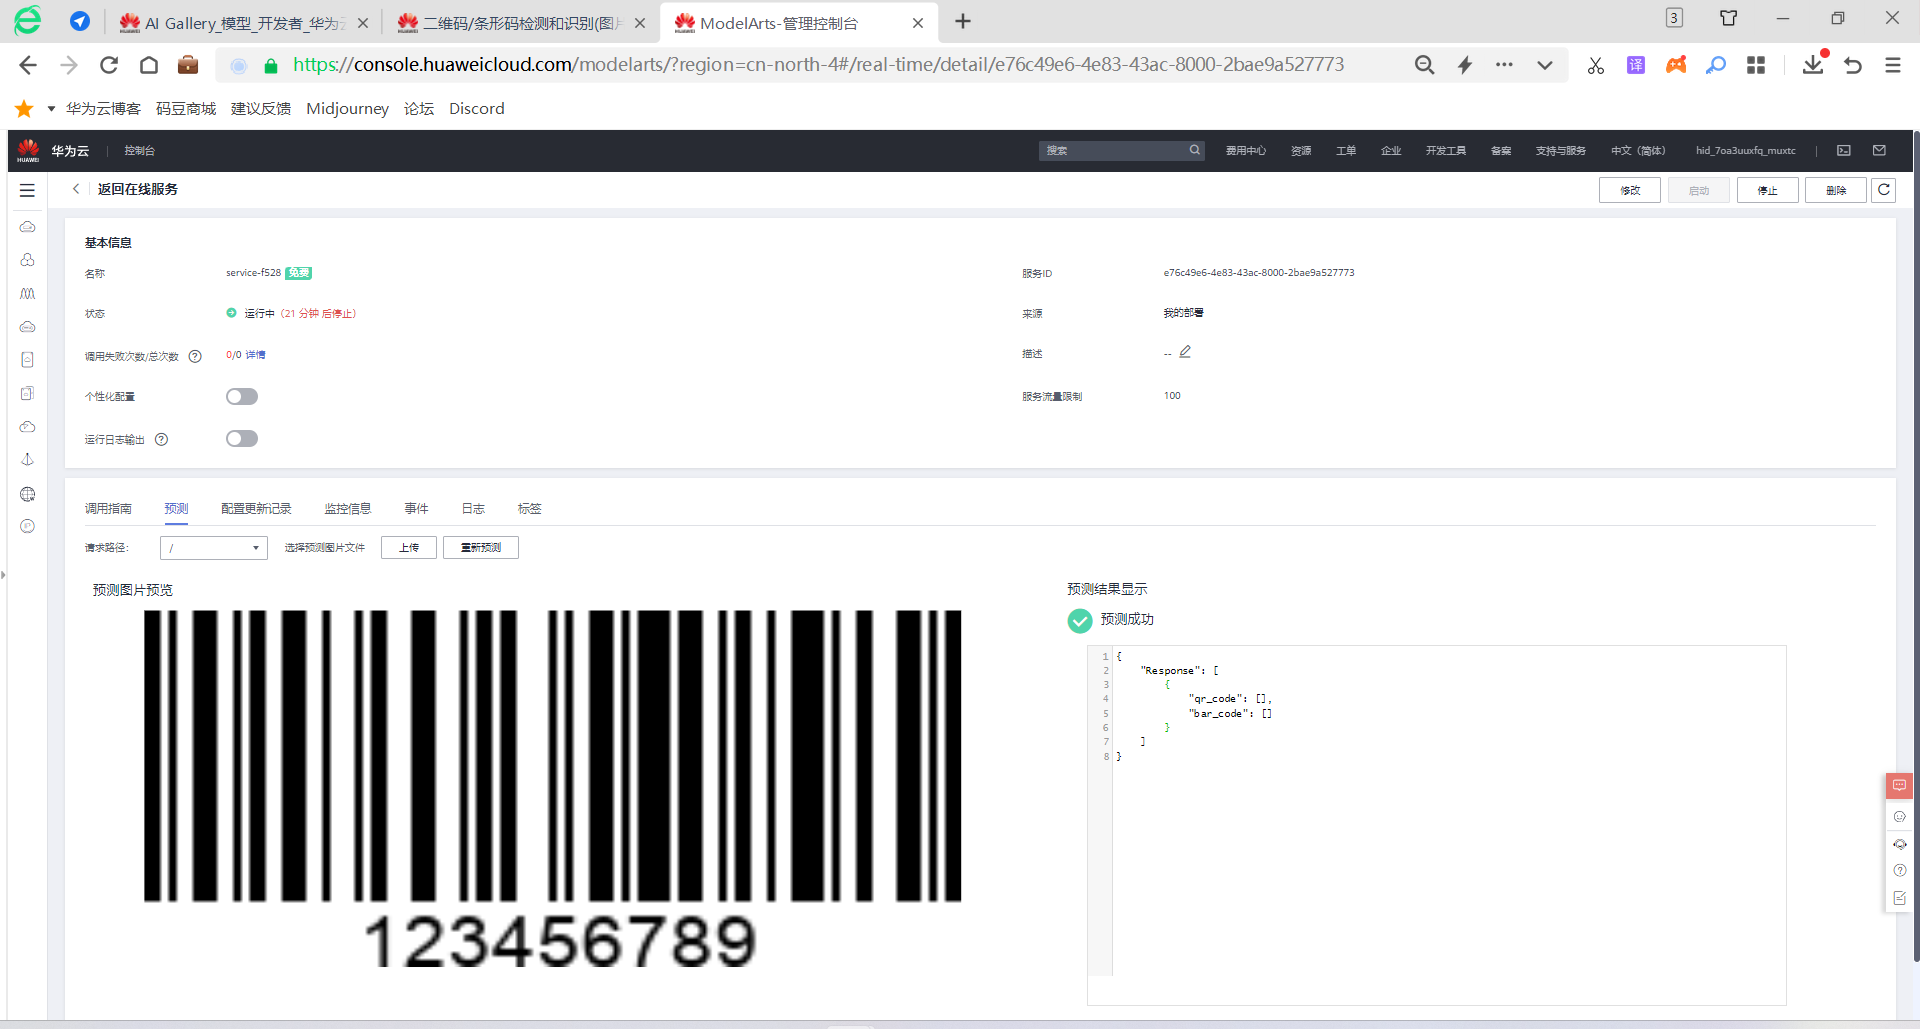
Task: Open 支持与服务 in the header
Action: (1561, 151)
